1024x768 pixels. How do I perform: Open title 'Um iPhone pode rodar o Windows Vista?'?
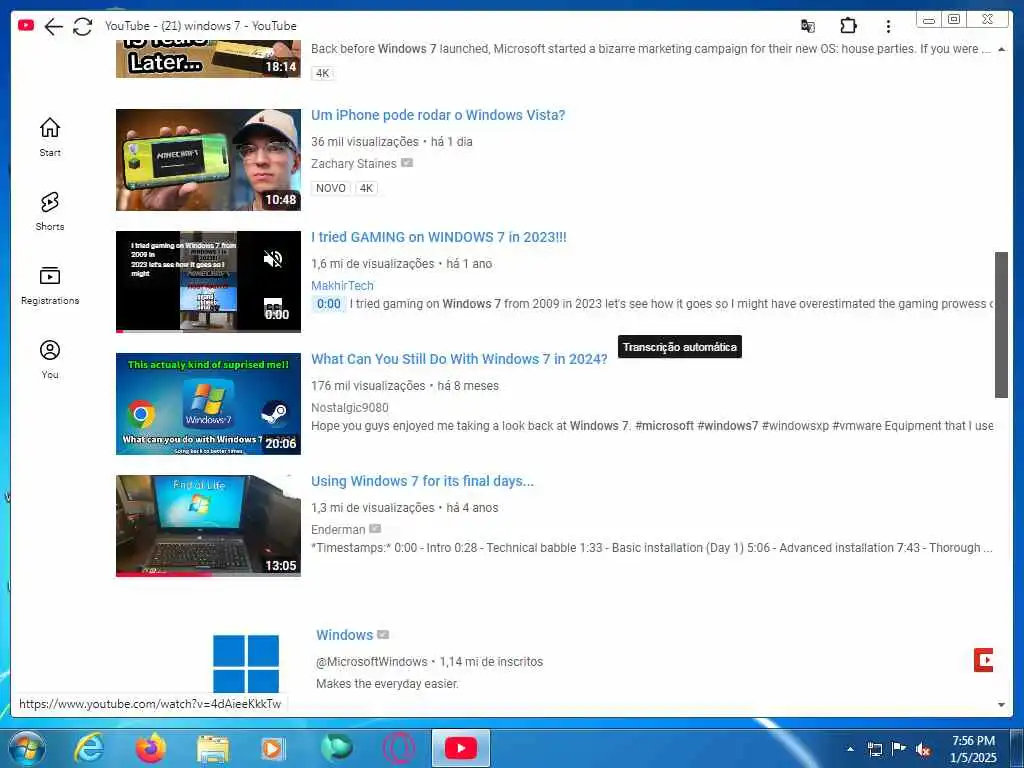pos(438,115)
